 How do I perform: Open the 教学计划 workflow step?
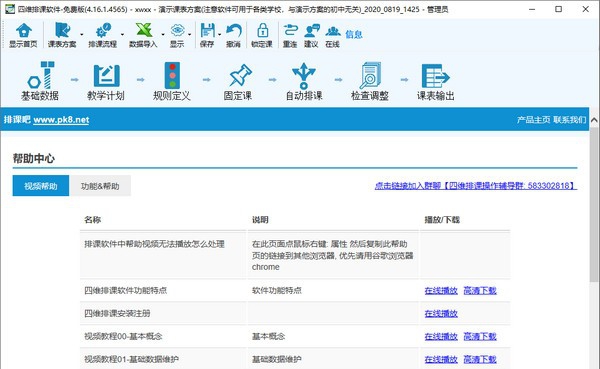106,82
